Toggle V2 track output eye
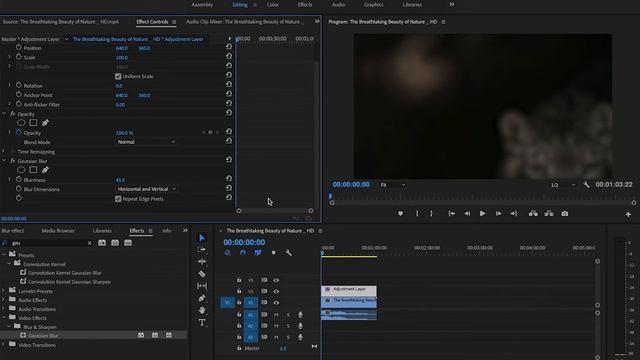Screen dimensions: 640x360 tap(276, 291)
